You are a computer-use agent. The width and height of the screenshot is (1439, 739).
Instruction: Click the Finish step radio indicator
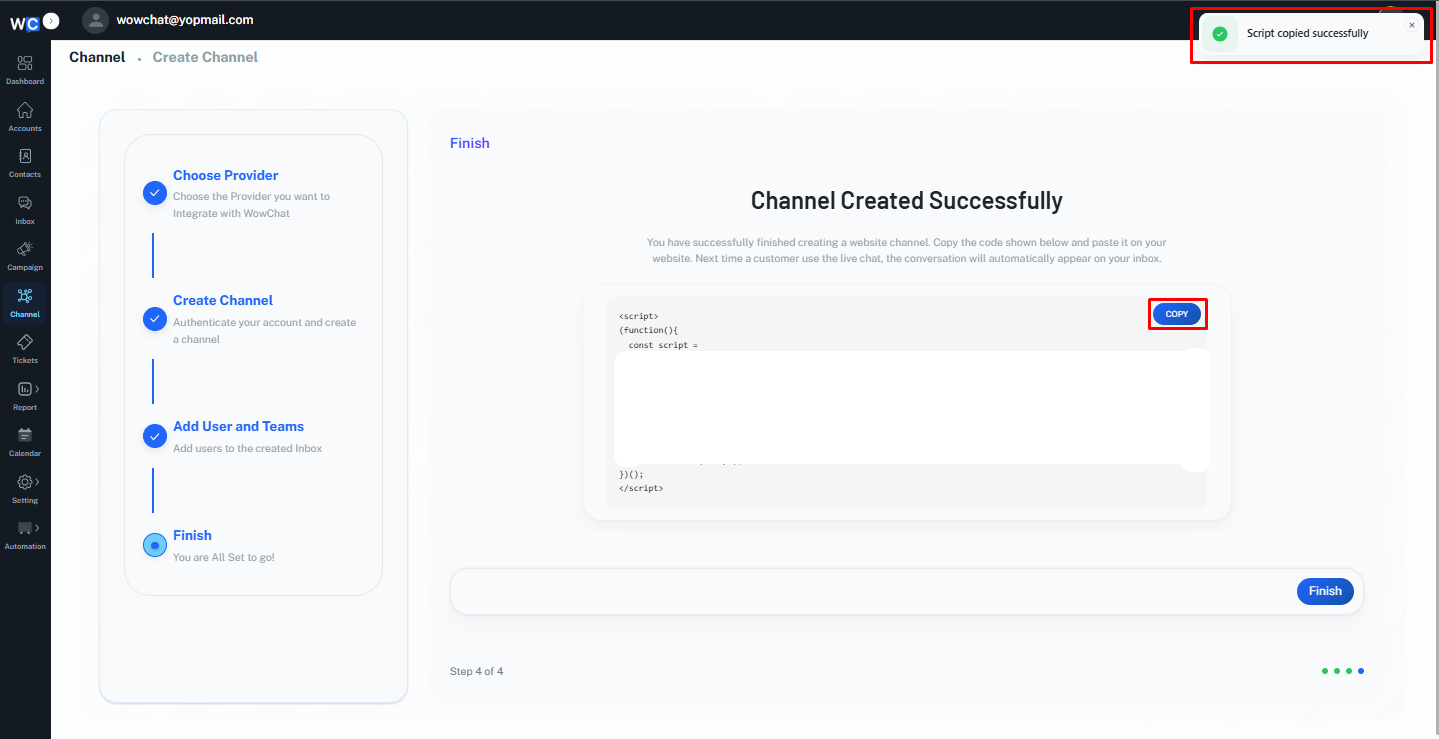(x=155, y=546)
